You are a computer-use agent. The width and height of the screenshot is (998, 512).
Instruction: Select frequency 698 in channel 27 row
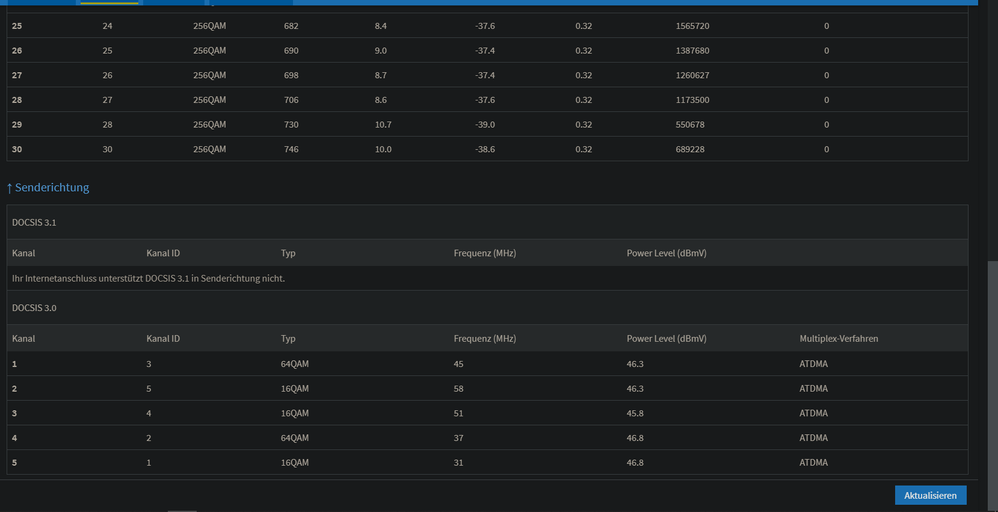(291, 75)
